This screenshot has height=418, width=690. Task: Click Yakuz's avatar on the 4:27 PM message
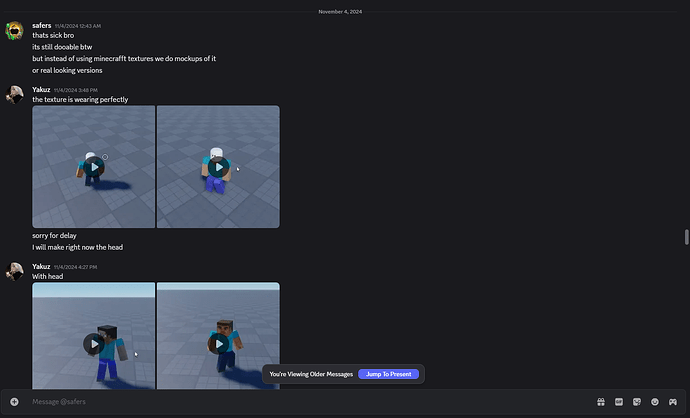15,271
